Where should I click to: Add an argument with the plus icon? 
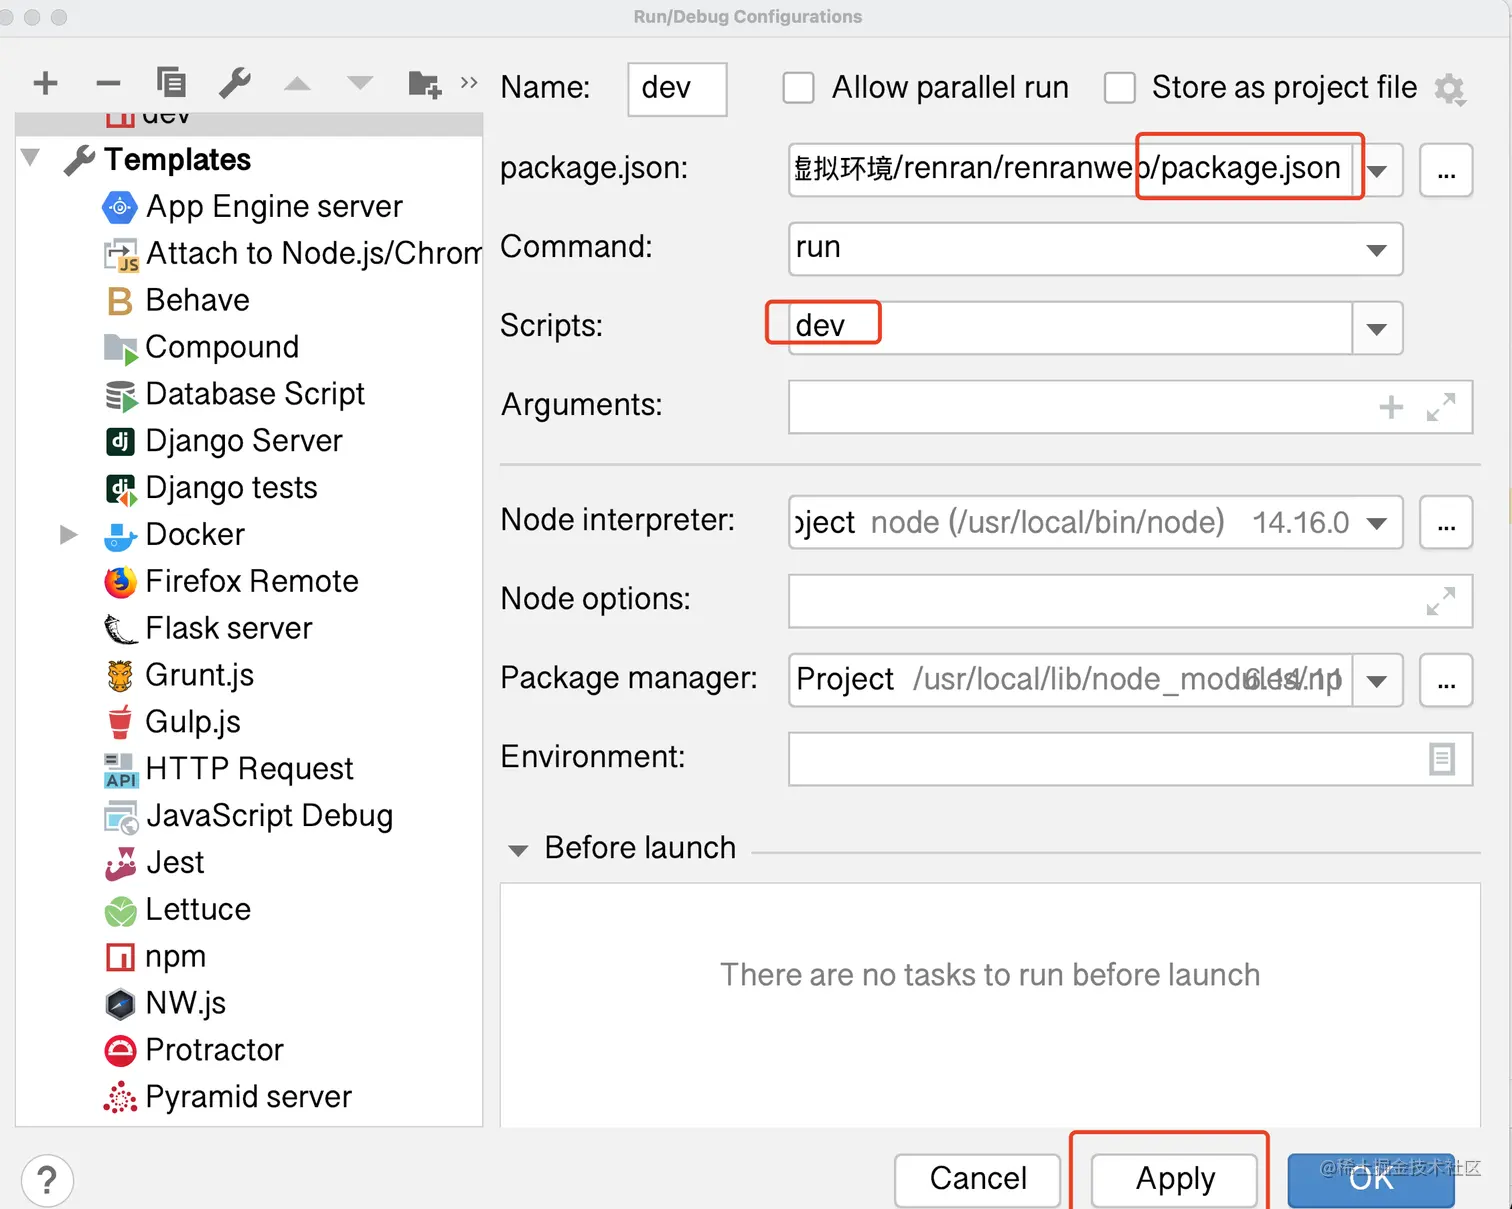tap(1391, 407)
